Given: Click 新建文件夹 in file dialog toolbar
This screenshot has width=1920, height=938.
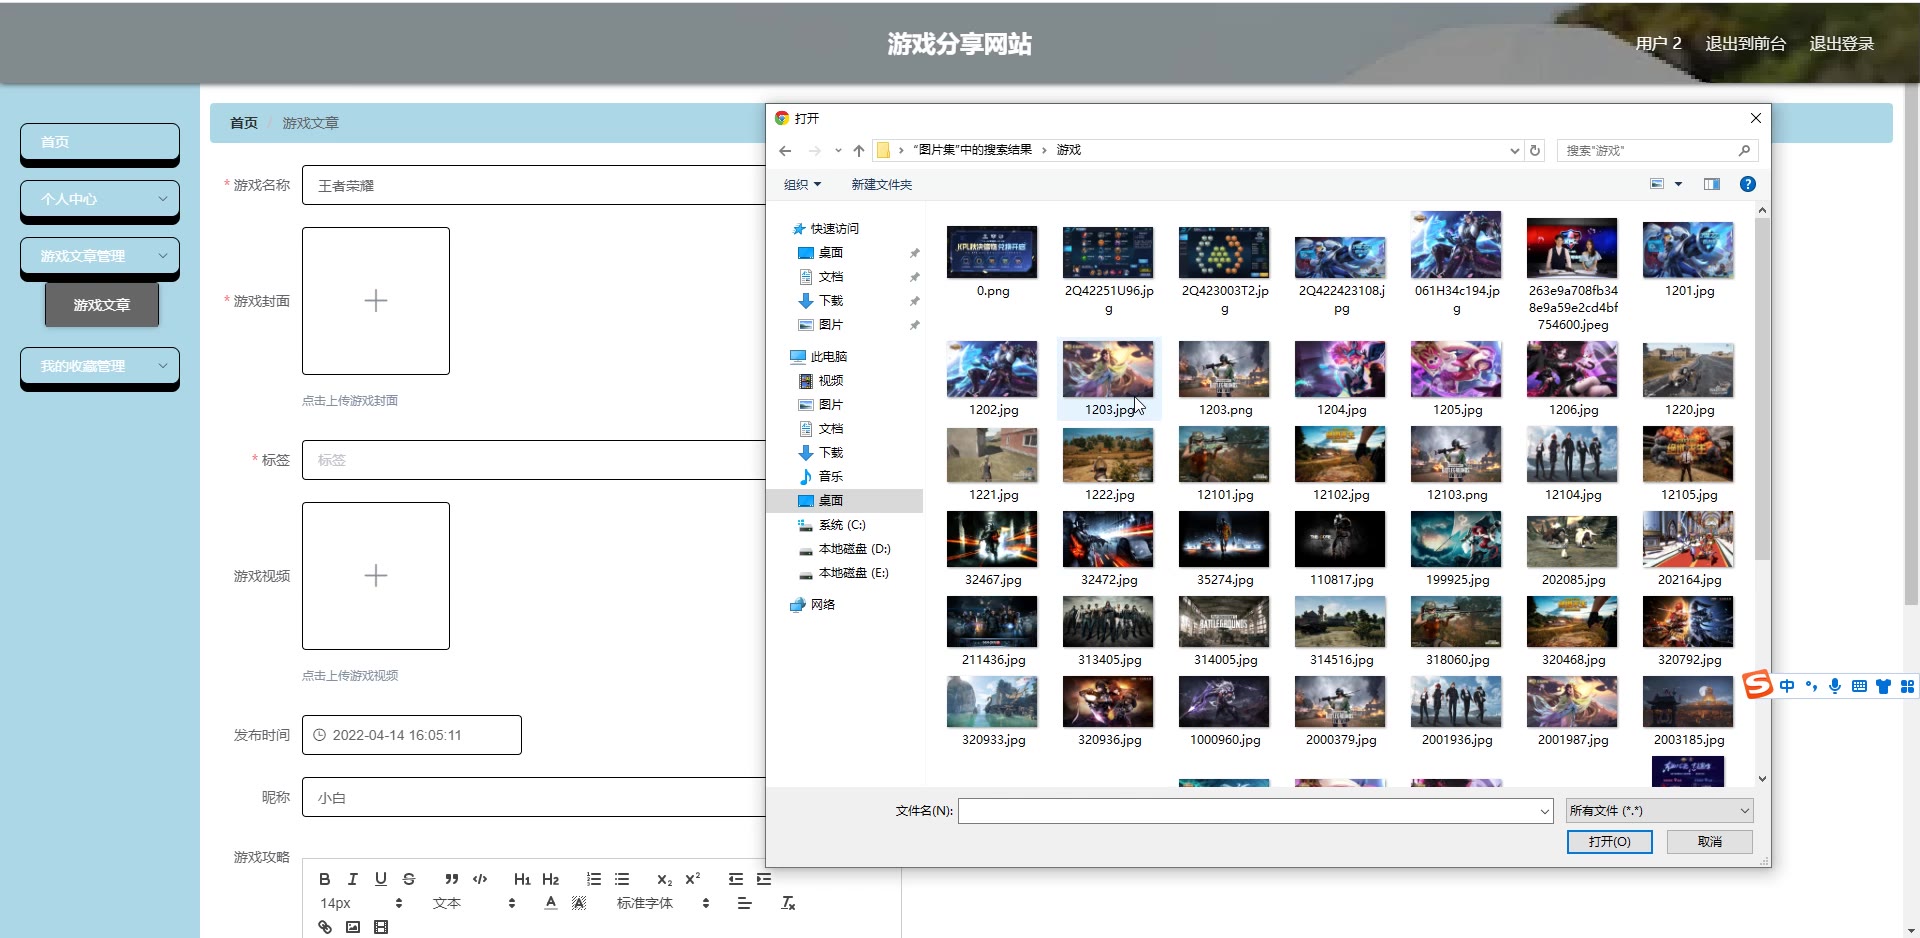Looking at the screenshot, I should tap(881, 184).
